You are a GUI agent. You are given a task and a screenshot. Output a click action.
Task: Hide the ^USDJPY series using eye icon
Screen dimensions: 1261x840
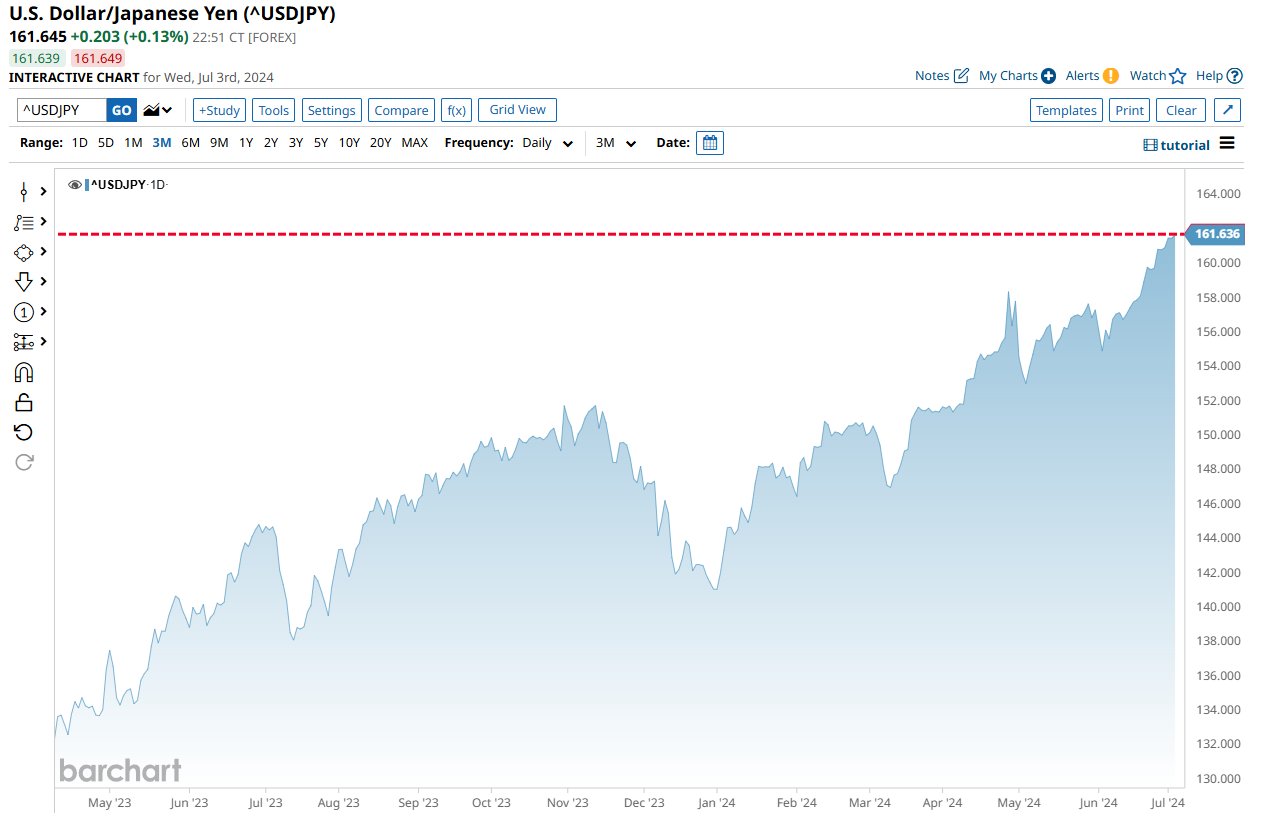coord(75,185)
